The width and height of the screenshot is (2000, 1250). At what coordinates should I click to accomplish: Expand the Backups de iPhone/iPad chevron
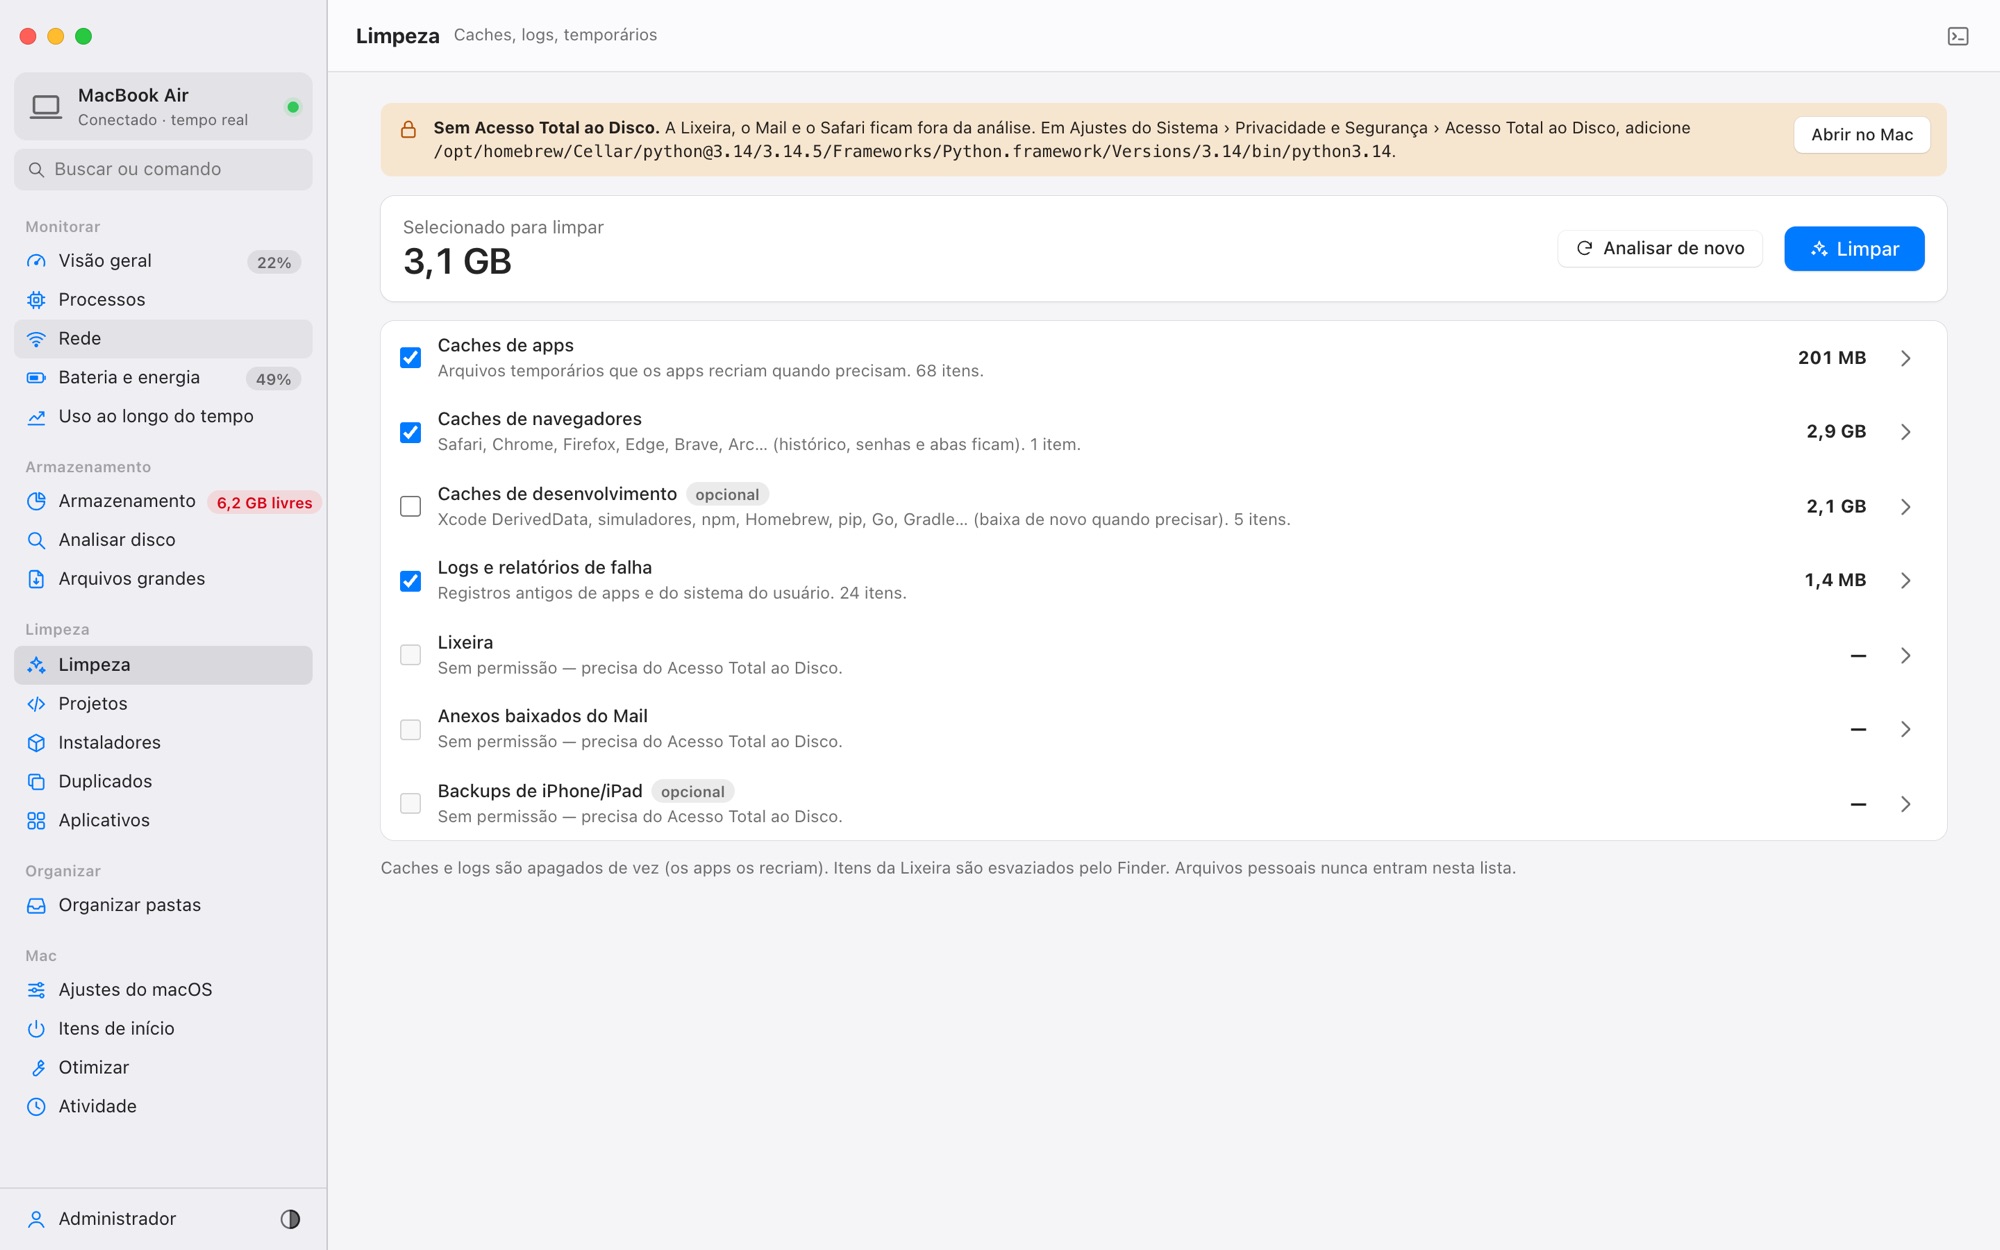1906,804
